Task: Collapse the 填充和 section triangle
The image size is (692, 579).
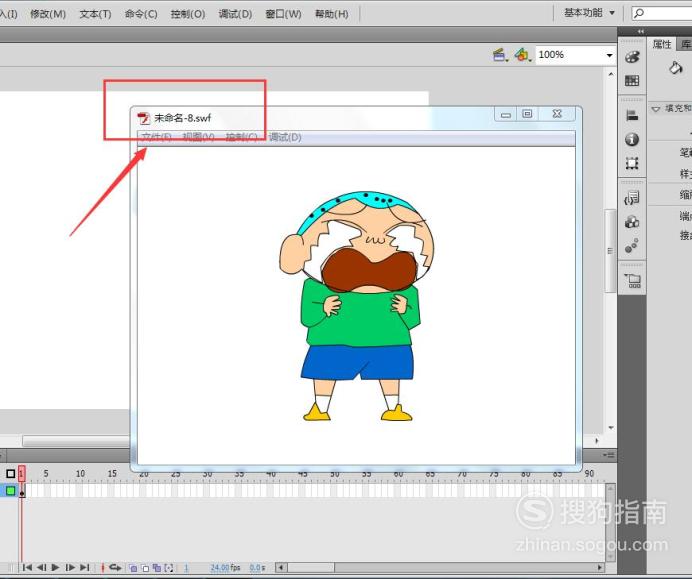Action: point(656,109)
